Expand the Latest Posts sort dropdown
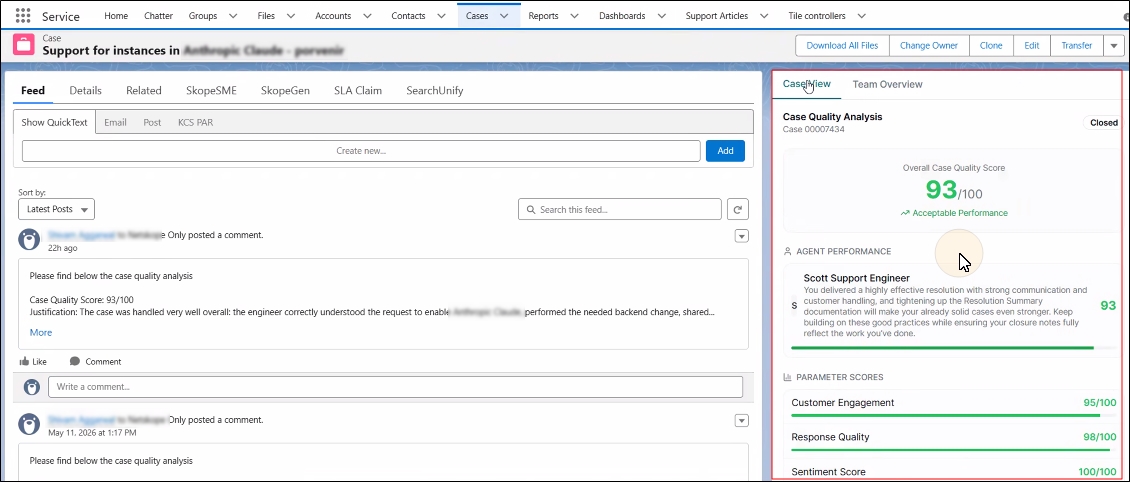This screenshot has height=482, width=1130. pyautogui.click(x=56, y=209)
